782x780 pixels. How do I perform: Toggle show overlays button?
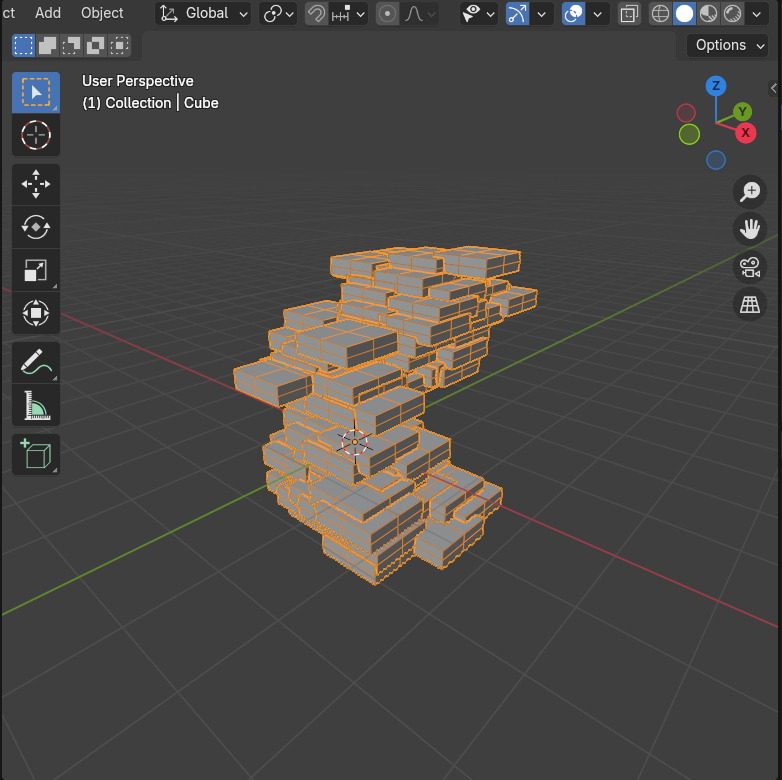pyautogui.click(x=574, y=13)
